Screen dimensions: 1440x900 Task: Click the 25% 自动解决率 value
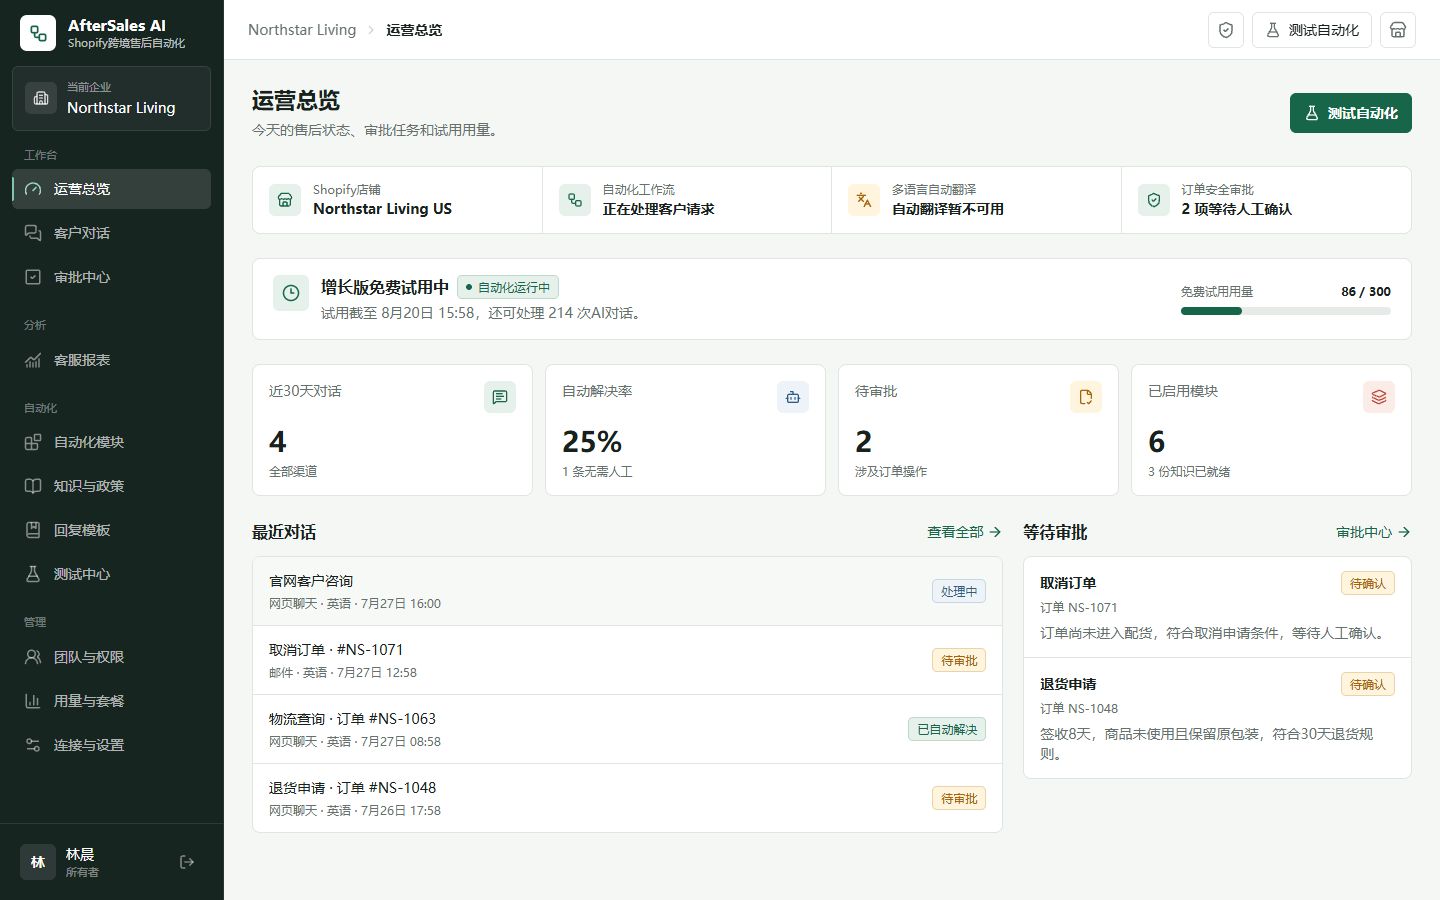click(x=592, y=441)
